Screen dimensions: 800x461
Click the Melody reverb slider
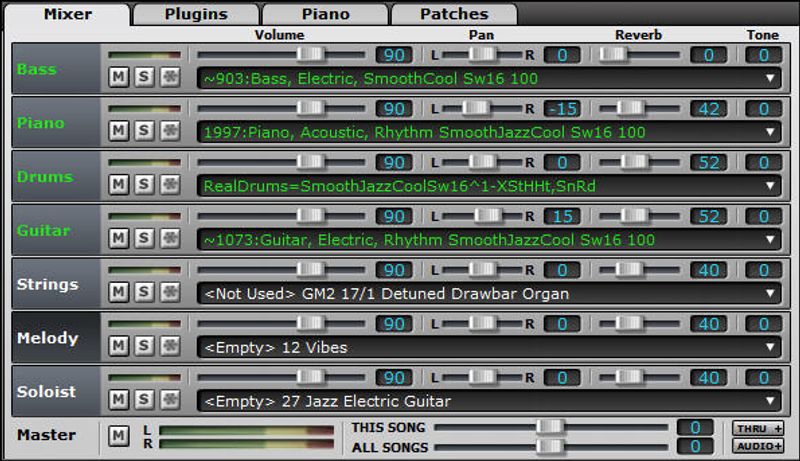639,323
